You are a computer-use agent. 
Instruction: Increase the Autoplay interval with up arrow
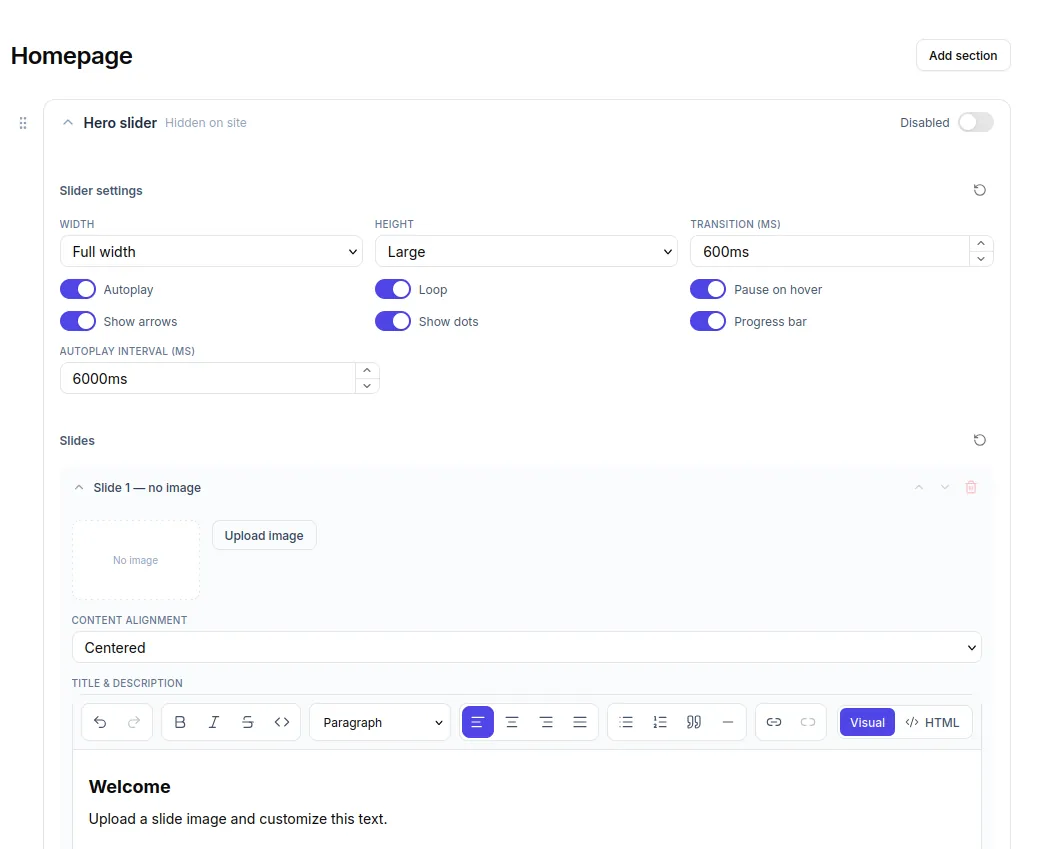[x=367, y=370]
